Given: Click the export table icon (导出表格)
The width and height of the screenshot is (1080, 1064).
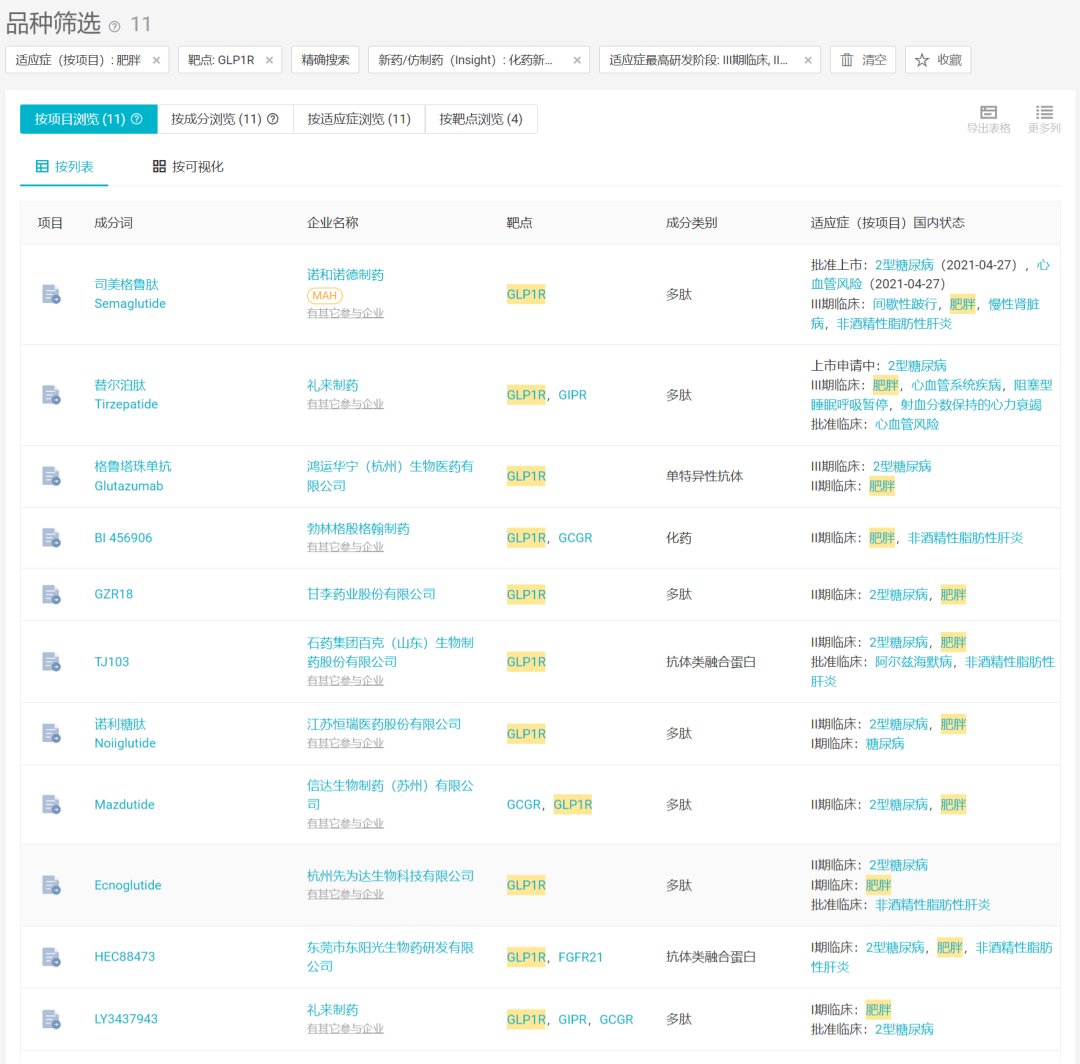Looking at the screenshot, I should click(988, 118).
